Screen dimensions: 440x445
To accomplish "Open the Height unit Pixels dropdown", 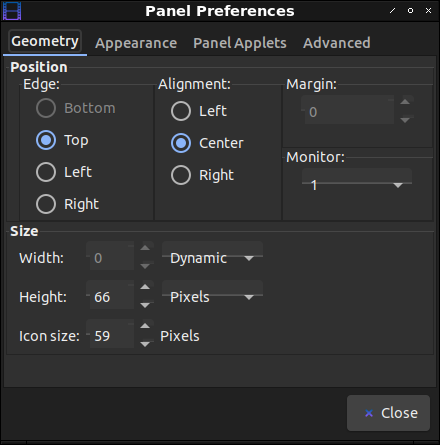I will pos(212,297).
